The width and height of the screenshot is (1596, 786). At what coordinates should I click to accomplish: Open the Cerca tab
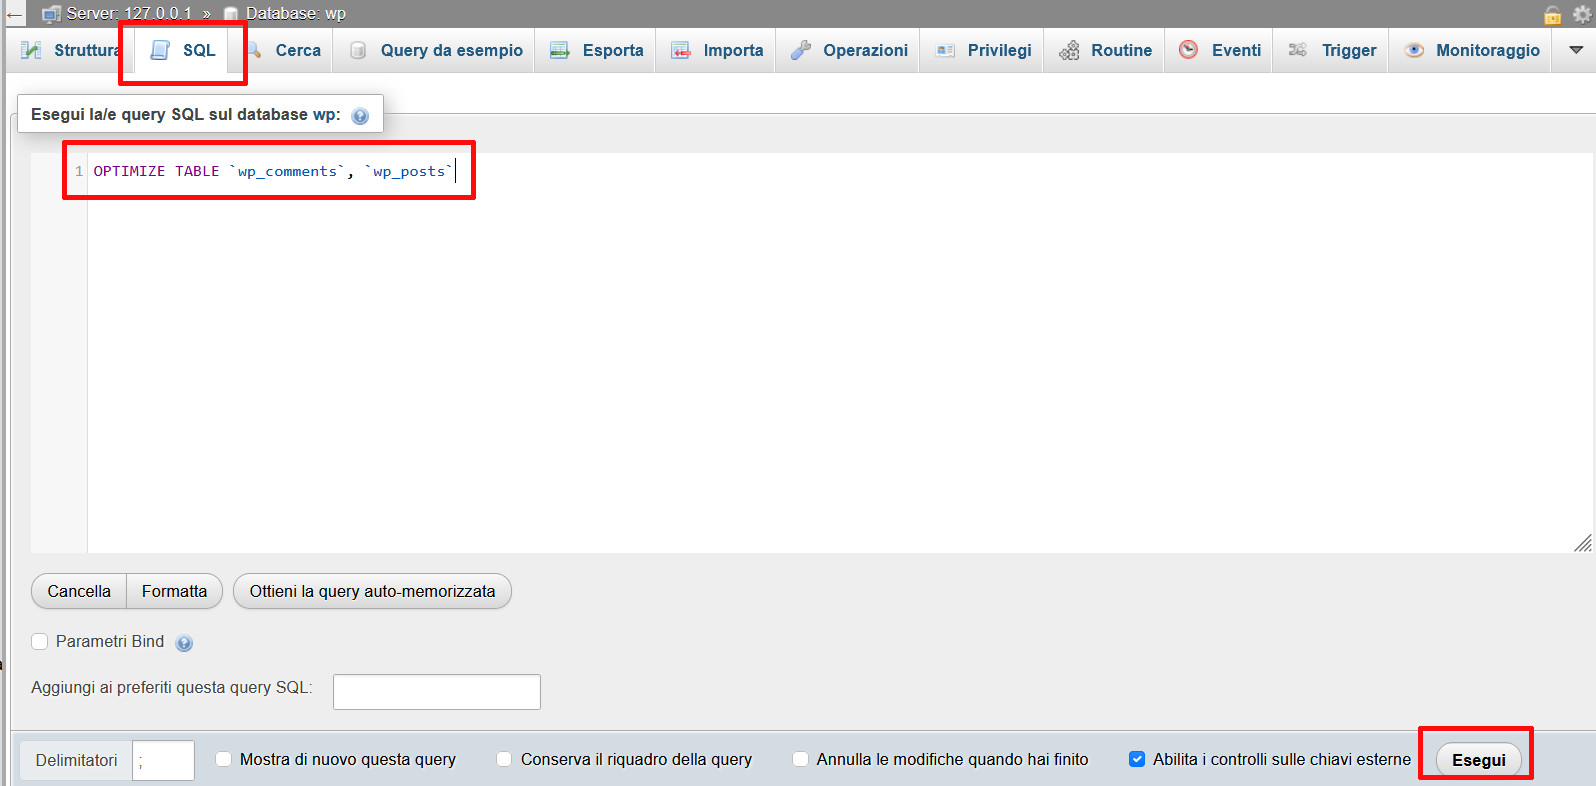(284, 50)
